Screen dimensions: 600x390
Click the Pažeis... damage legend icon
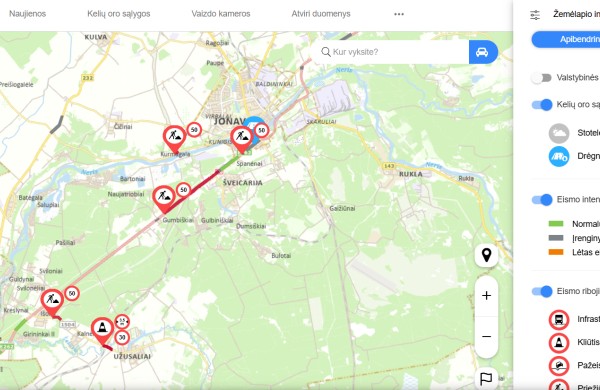pos(559,366)
